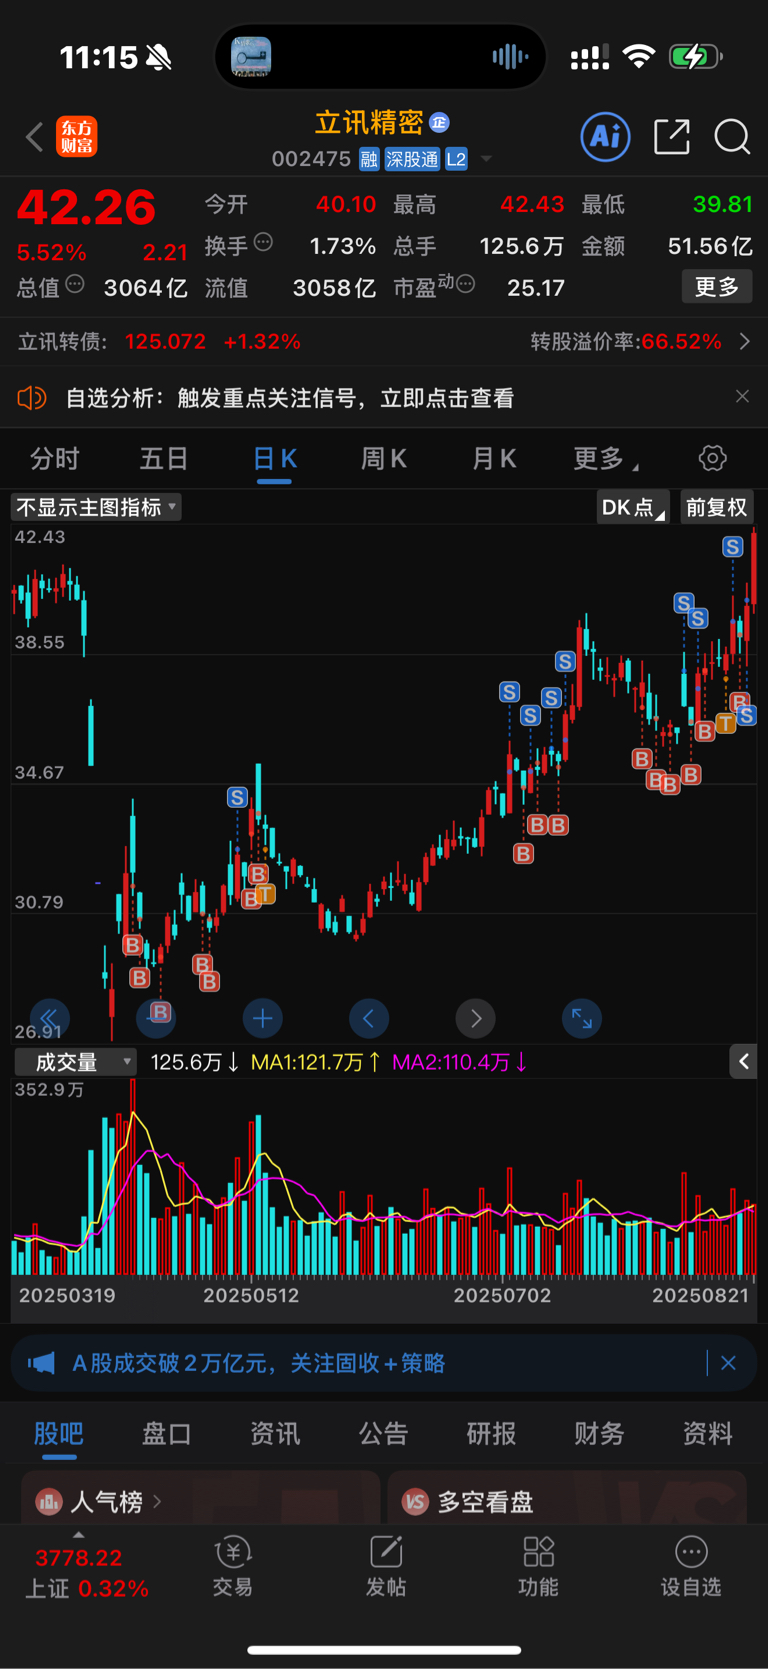Viewport: 768px width, 1669px height.
Task: Open 自选分析 signal message link
Action: pos(290,398)
